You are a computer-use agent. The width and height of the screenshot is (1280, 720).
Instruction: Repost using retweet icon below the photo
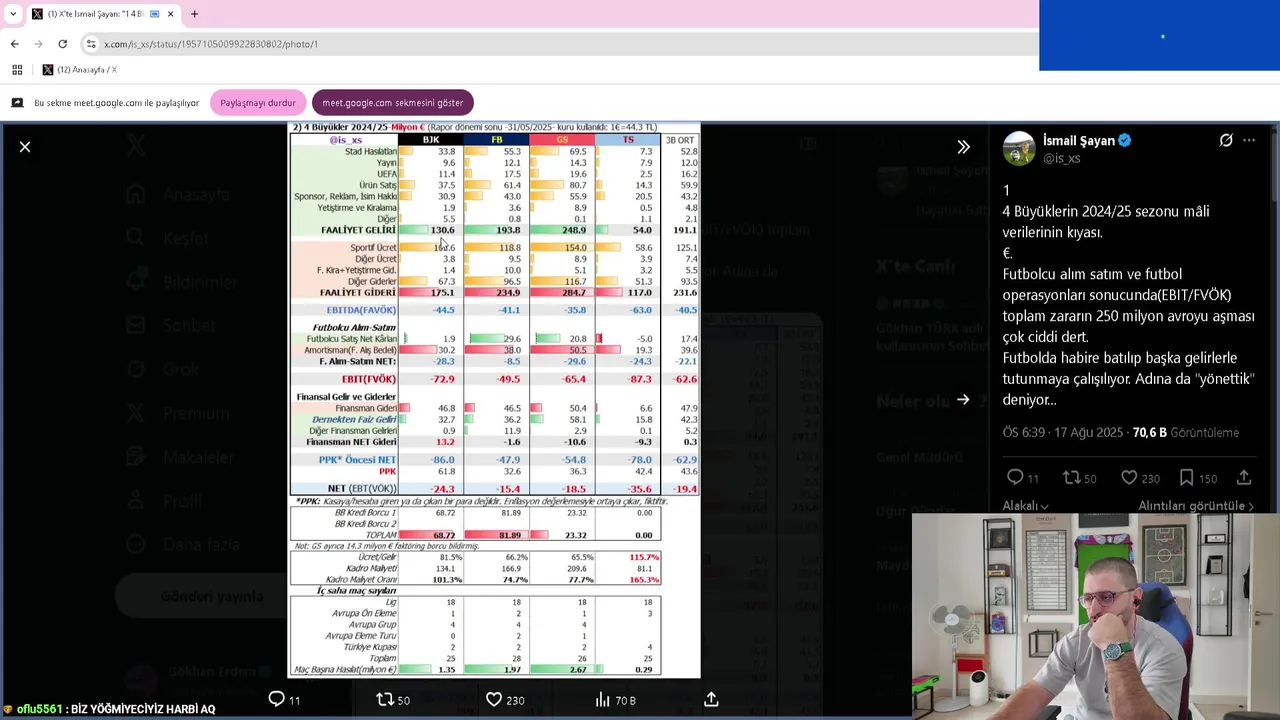384,700
